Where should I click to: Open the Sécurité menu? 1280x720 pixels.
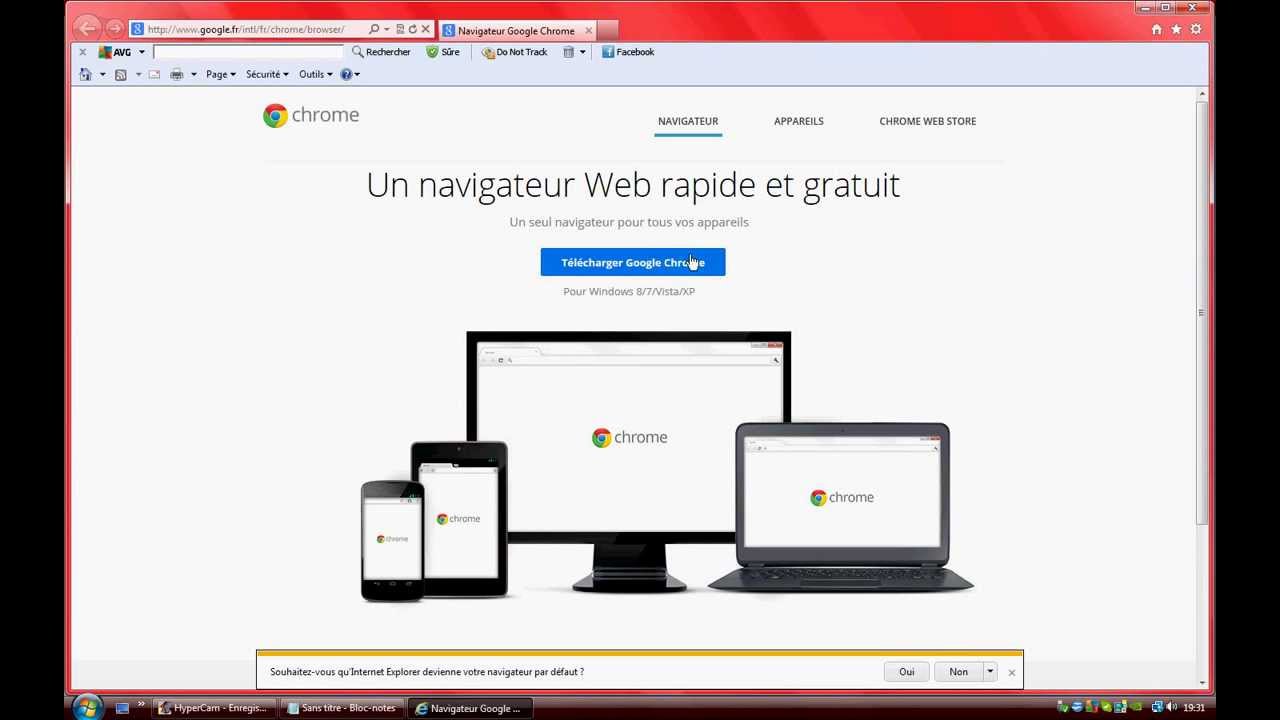tap(267, 74)
